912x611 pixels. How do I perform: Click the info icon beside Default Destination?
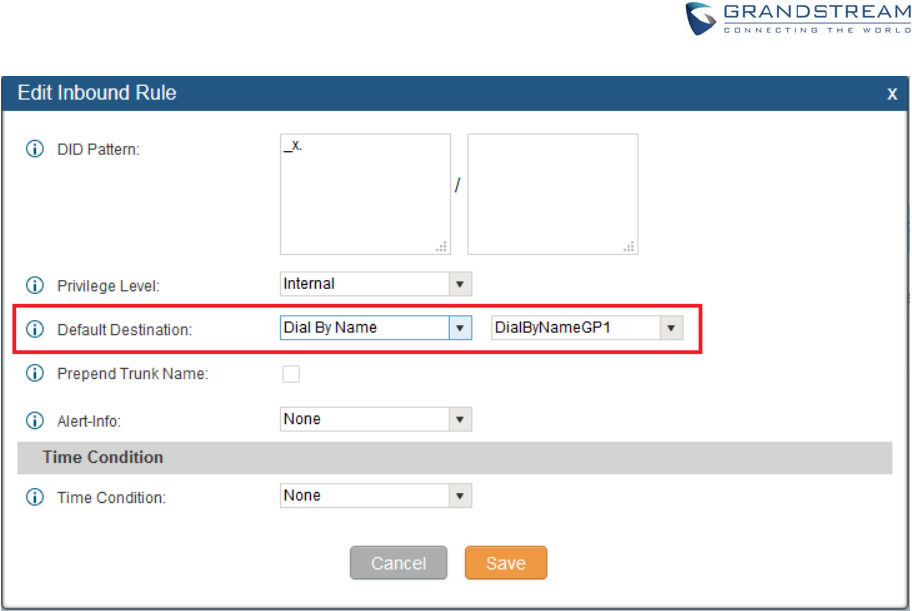[35, 329]
